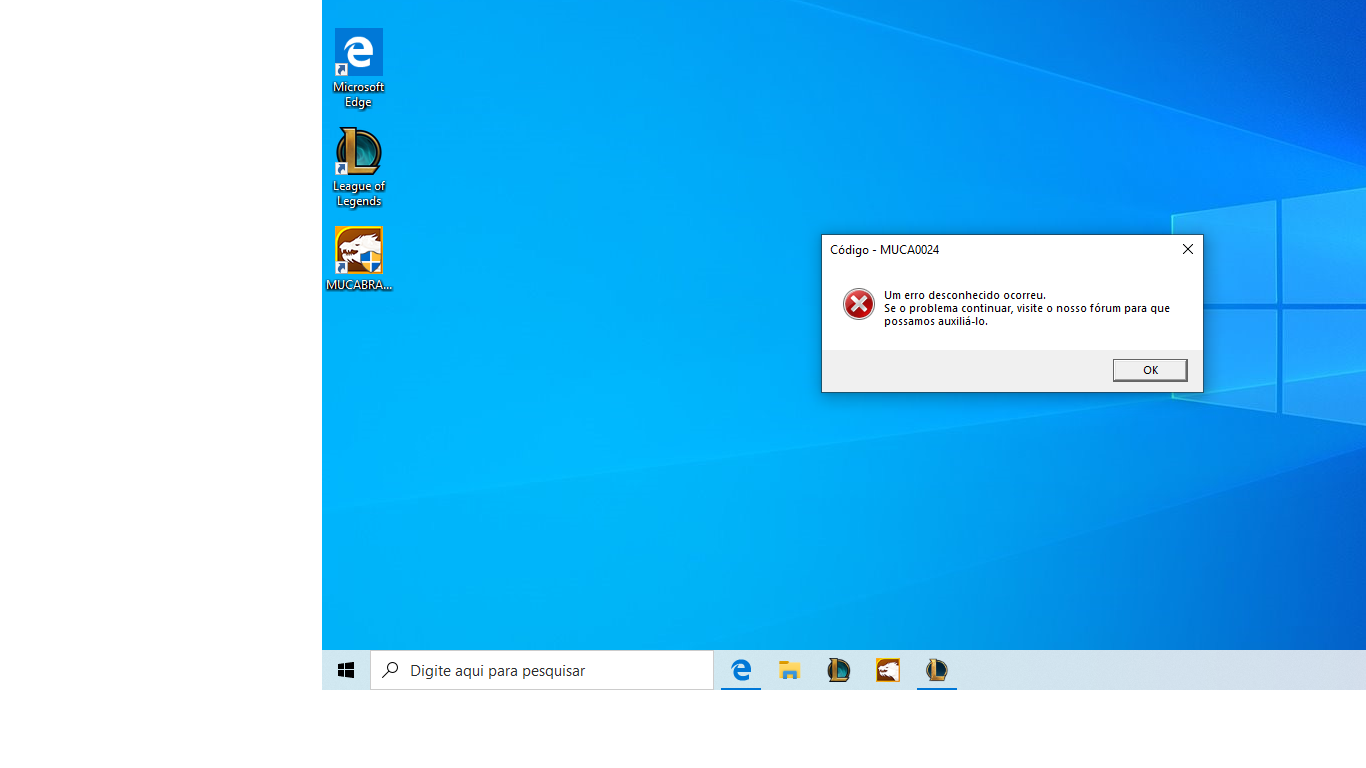The image size is (1366, 768).
Task: Open the Windows Start menu
Action: 346,670
